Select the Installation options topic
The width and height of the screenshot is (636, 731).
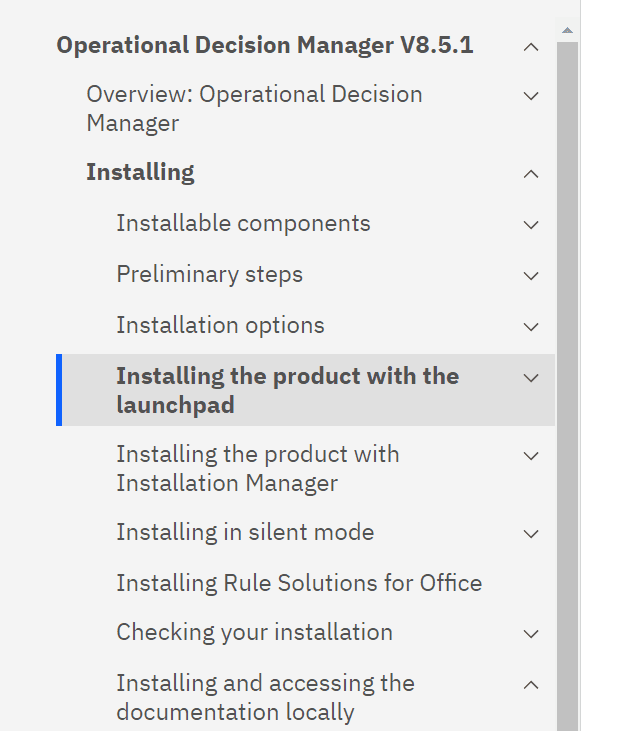click(x=220, y=326)
